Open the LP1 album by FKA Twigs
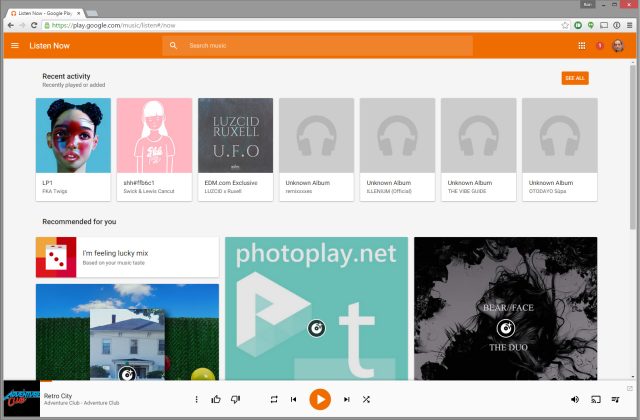The height and width of the screenshot is (420, 640). coord(73,149)
